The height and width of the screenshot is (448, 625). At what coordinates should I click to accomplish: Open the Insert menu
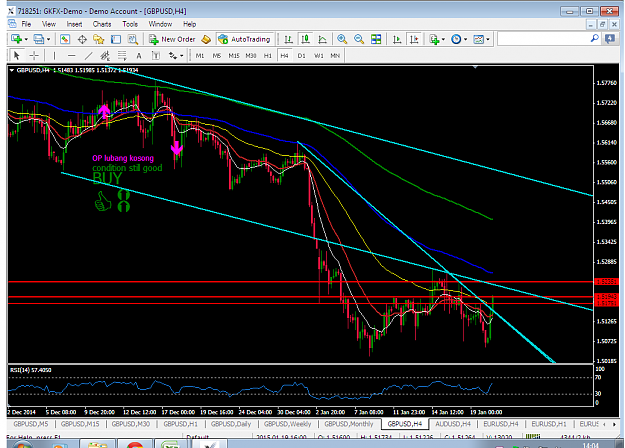(74, 24)
